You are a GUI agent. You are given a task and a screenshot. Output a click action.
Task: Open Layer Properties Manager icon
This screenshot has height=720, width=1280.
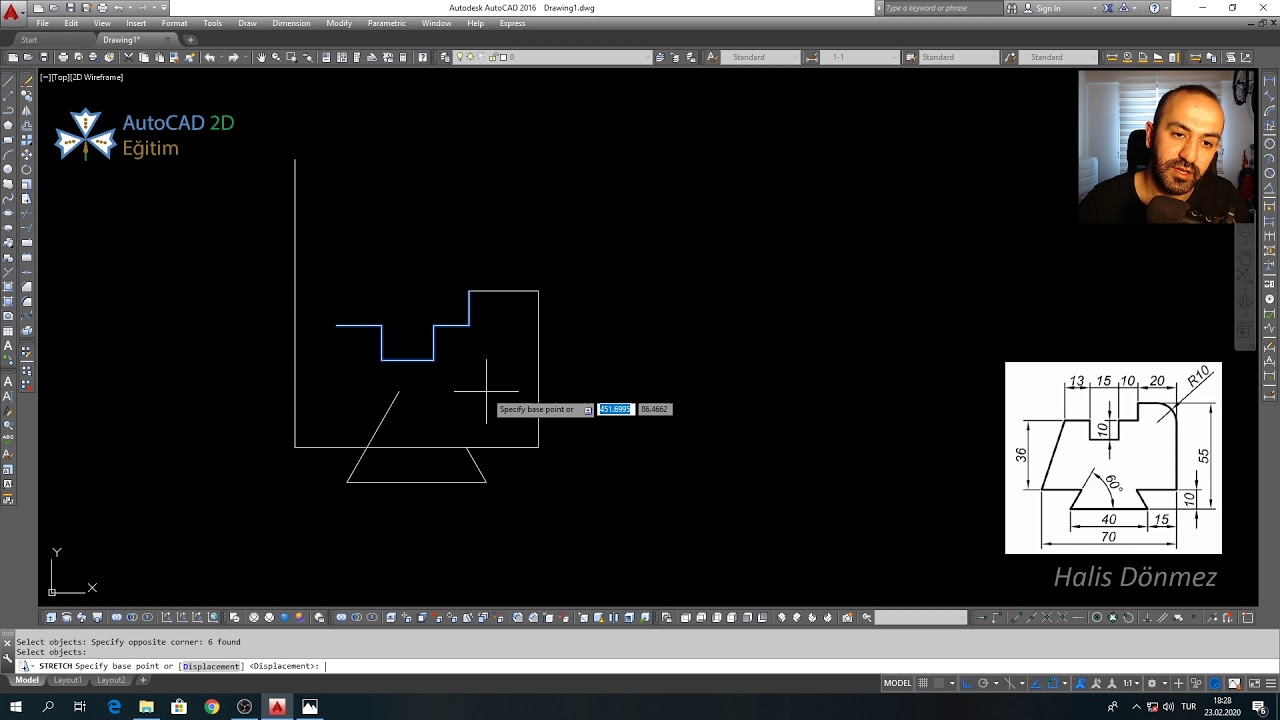pyautogui.click(x=446, y=57)
